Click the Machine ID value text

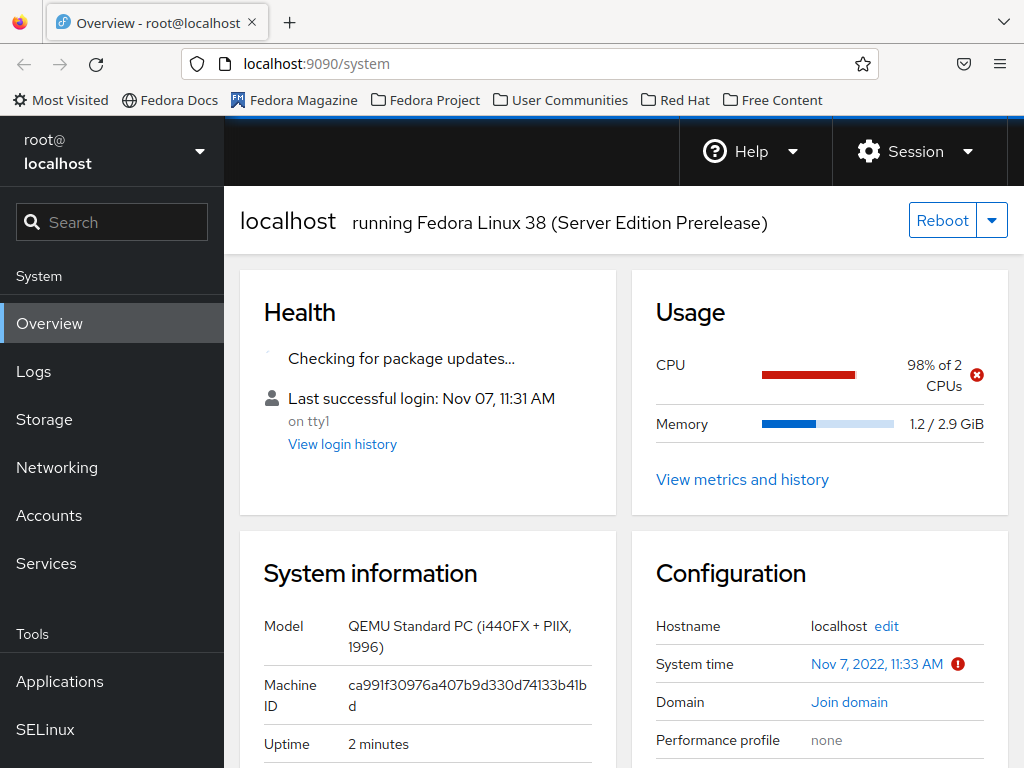point(468,696)
